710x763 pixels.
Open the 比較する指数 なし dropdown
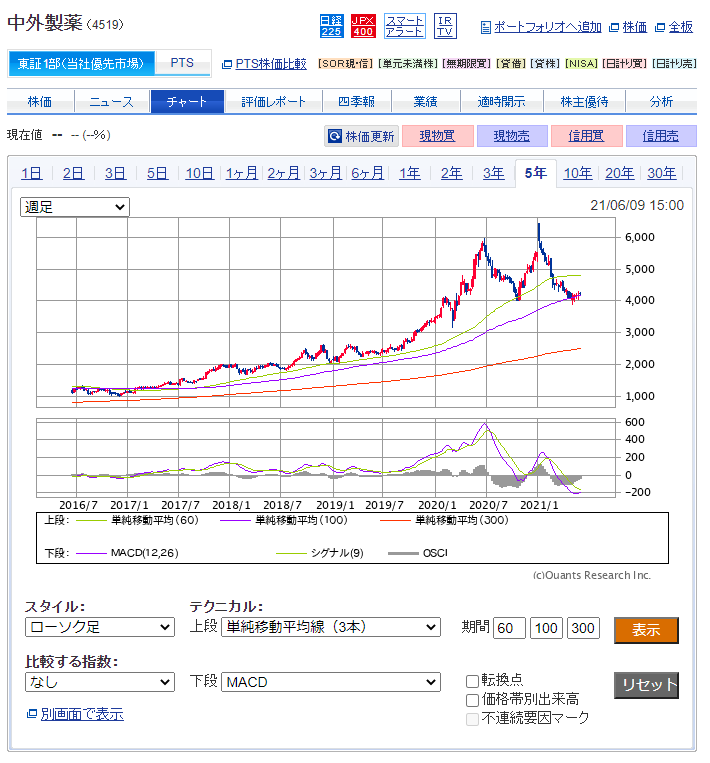(100, 682)
